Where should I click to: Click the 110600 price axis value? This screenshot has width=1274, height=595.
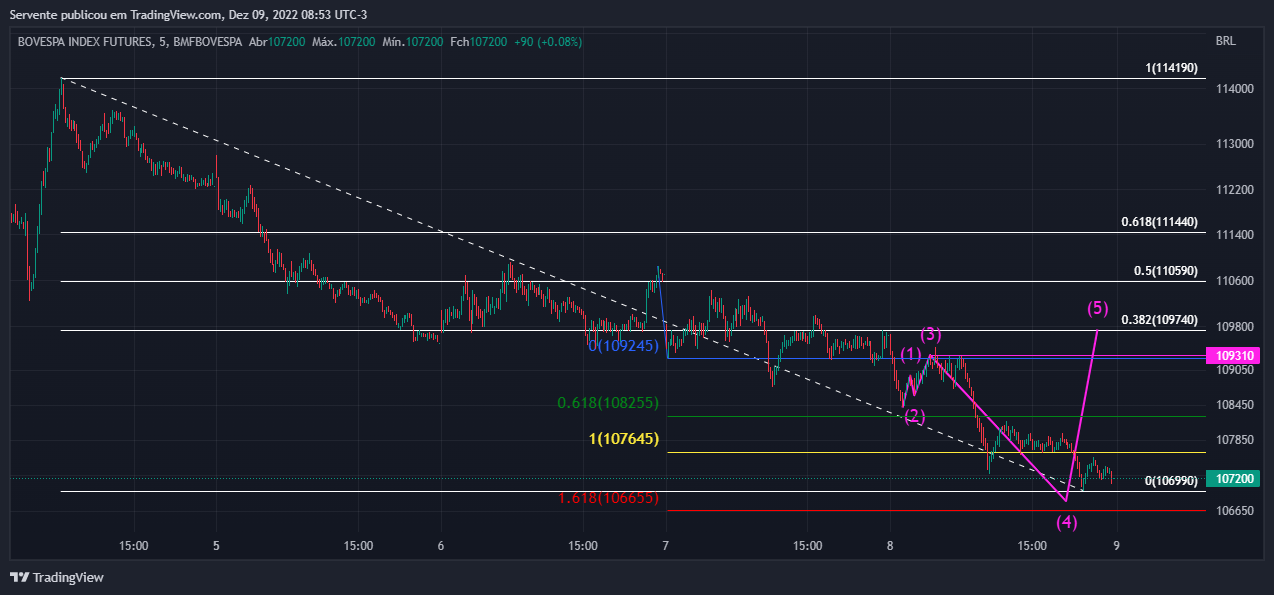tap(1233, 281)
